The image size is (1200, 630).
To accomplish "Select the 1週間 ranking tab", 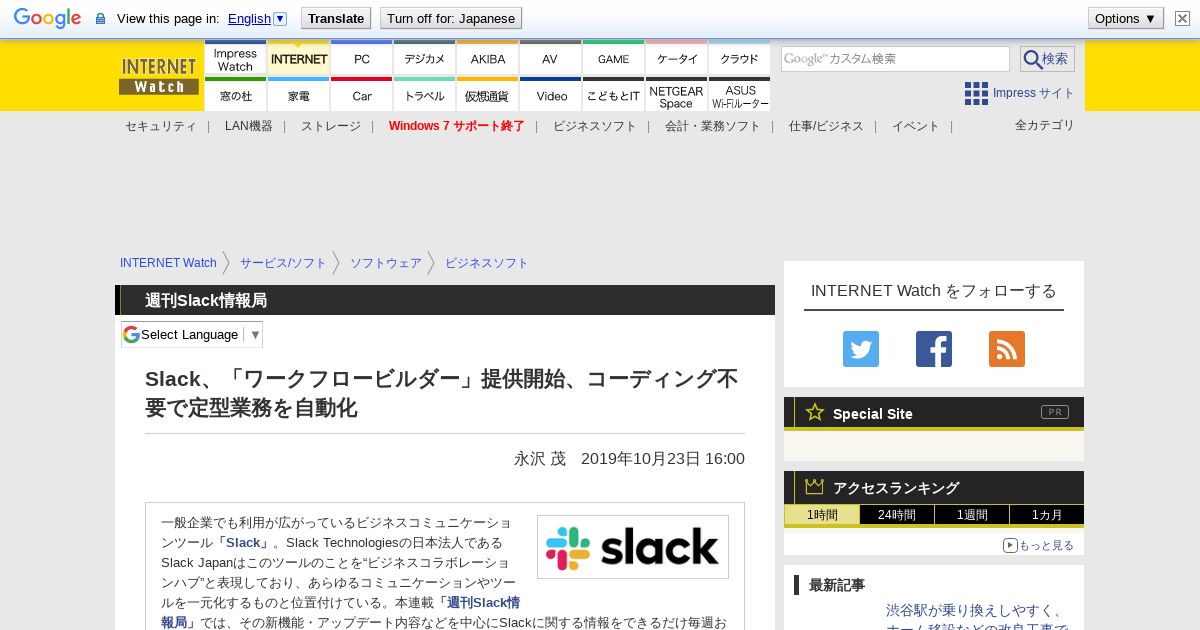I will click(972, 515).
